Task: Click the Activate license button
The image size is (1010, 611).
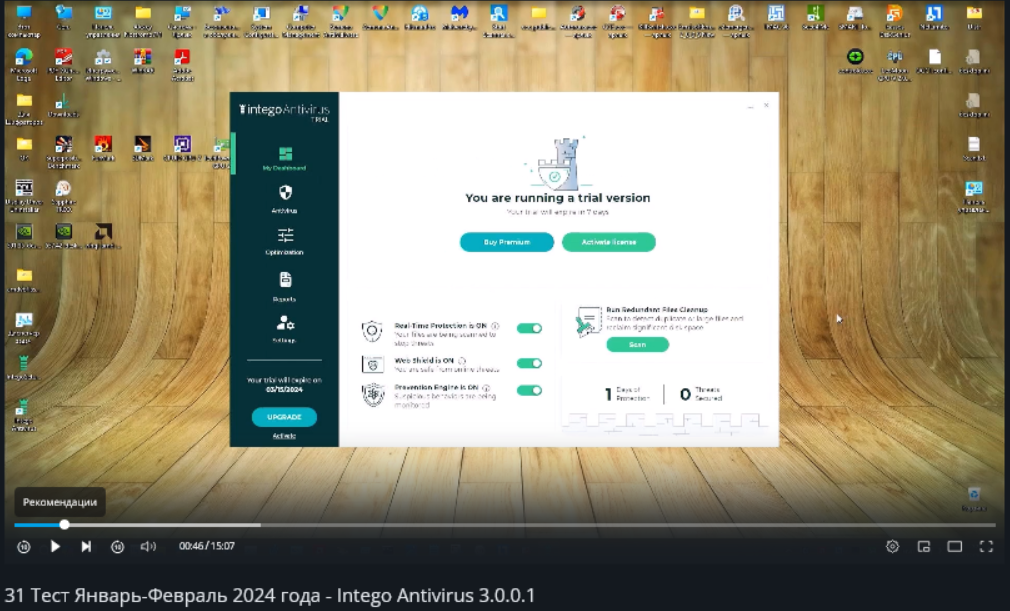Action: point(609,242)
